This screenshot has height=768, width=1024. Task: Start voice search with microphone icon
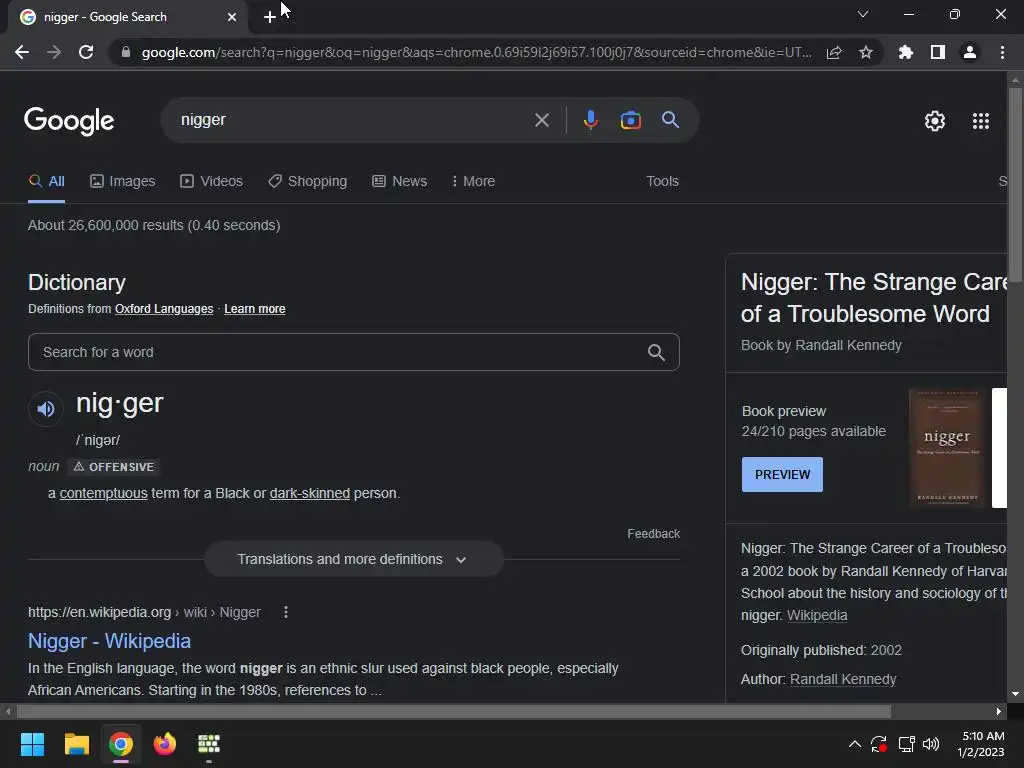(x=590, y=120)
